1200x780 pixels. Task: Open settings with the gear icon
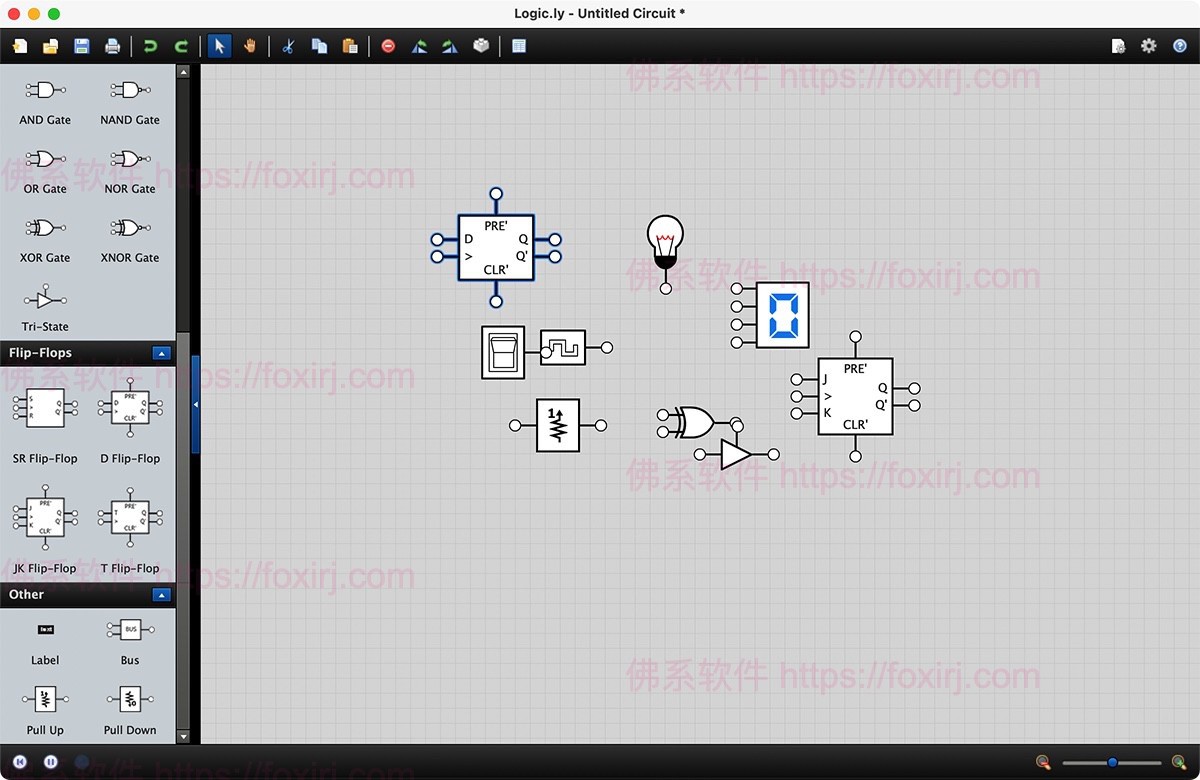click(1149, 46)
